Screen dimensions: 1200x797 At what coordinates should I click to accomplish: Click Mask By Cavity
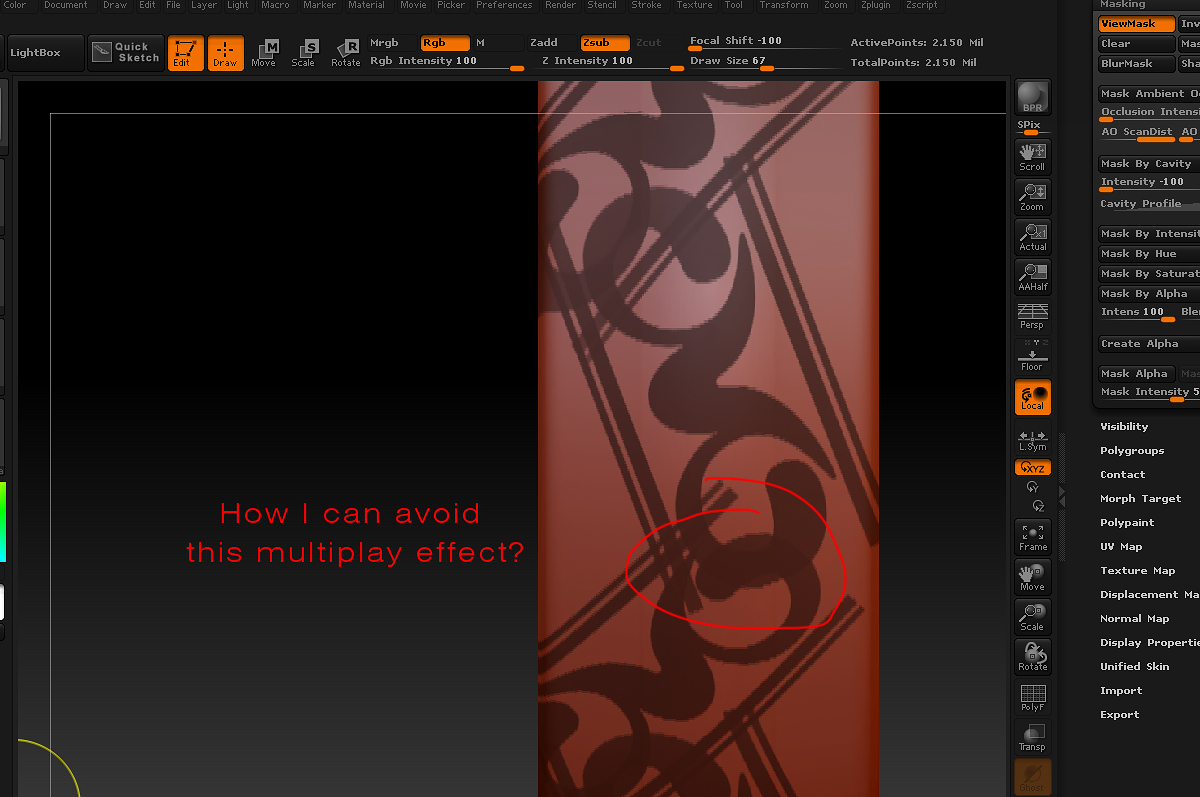(x=1149, y=164)
